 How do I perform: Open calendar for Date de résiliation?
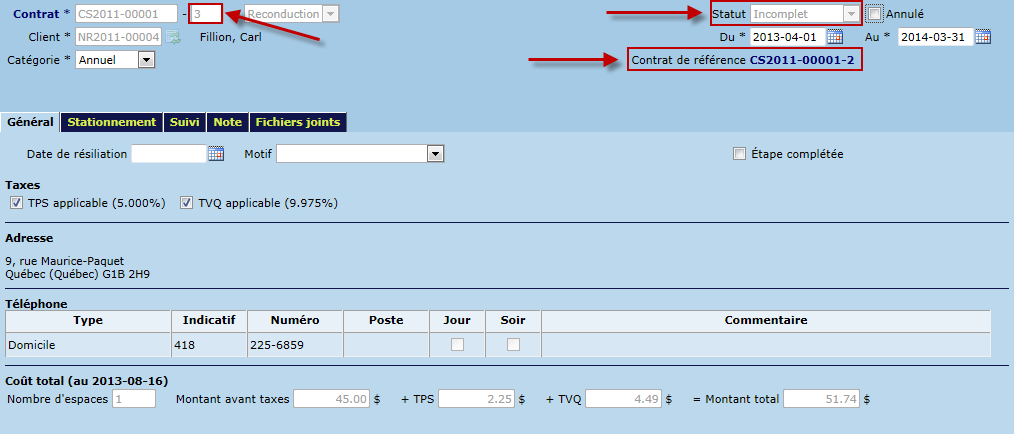point(216,154)
